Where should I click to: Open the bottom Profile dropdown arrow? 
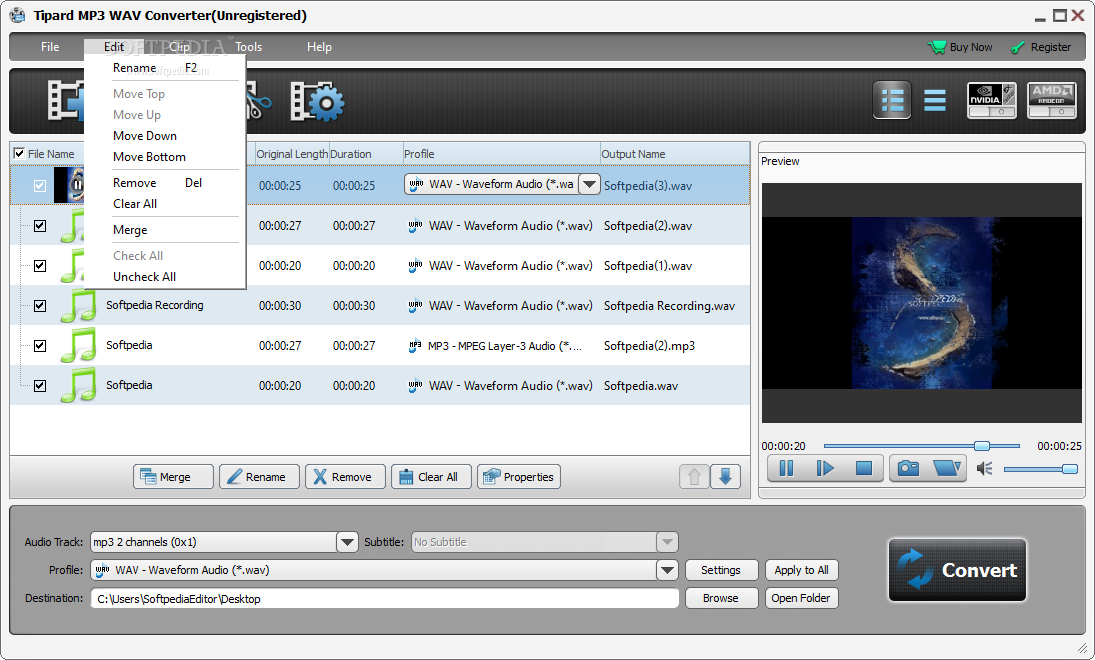tap(667, 570)
